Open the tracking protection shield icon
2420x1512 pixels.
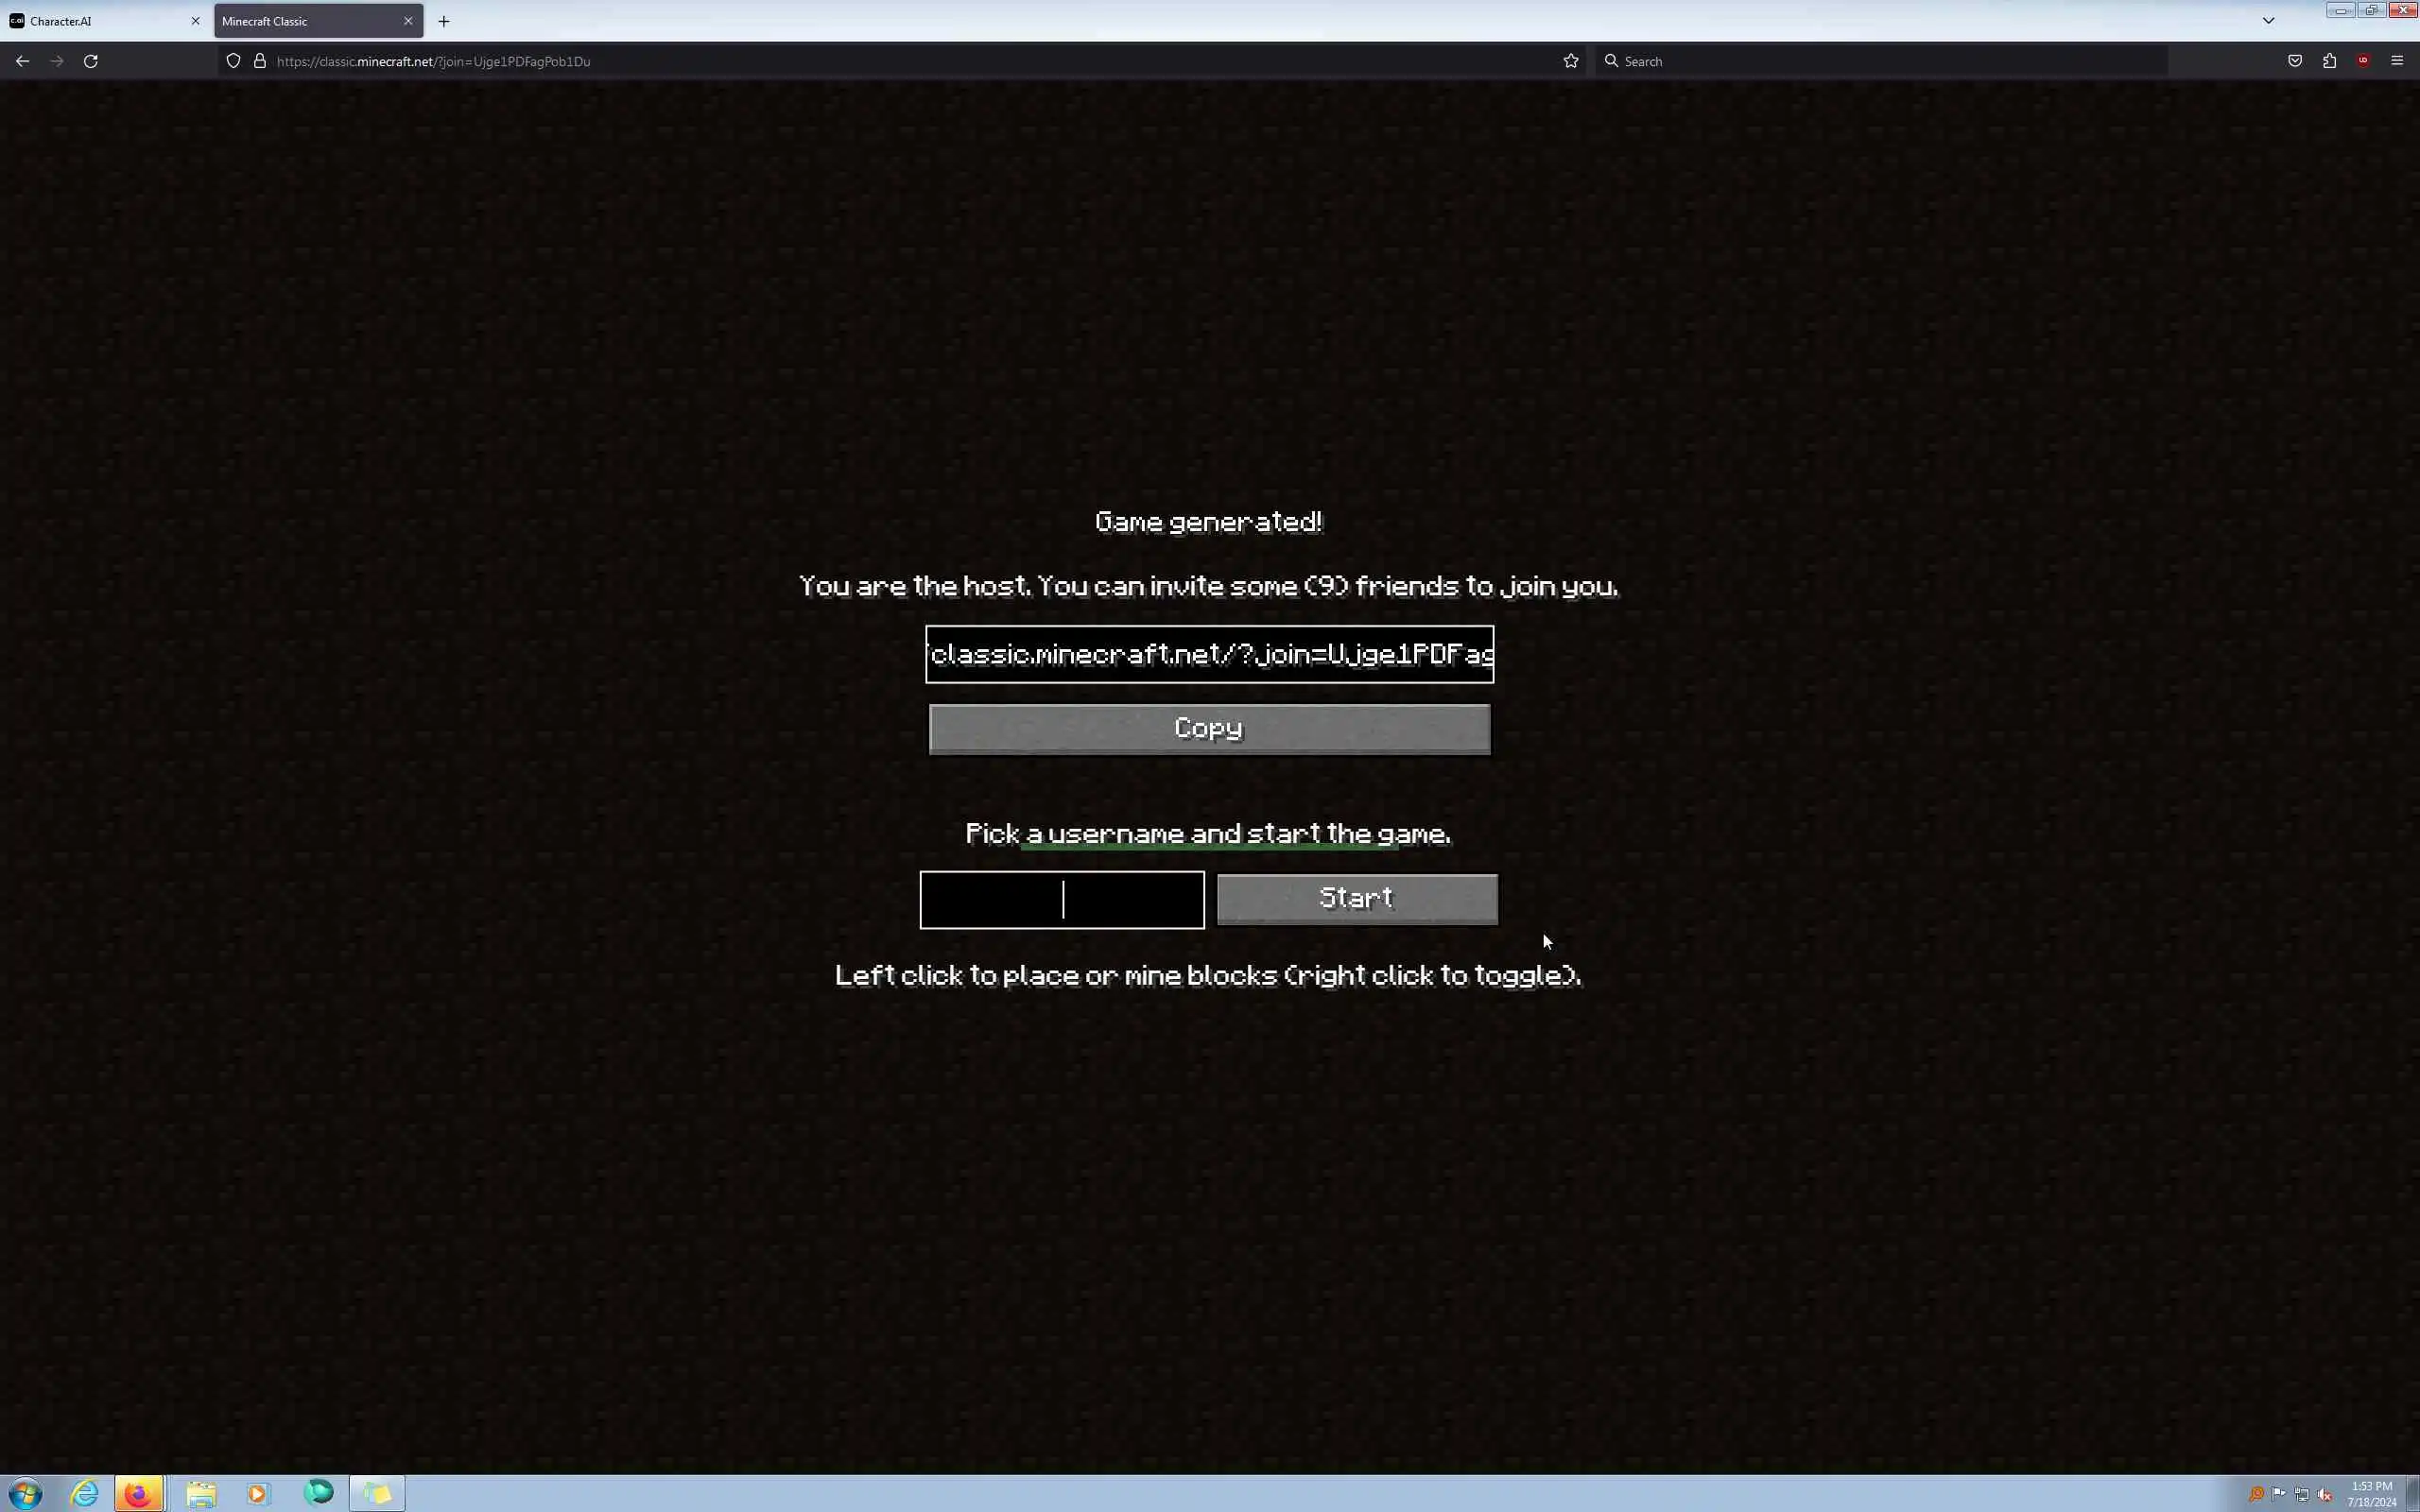point(233,61)
